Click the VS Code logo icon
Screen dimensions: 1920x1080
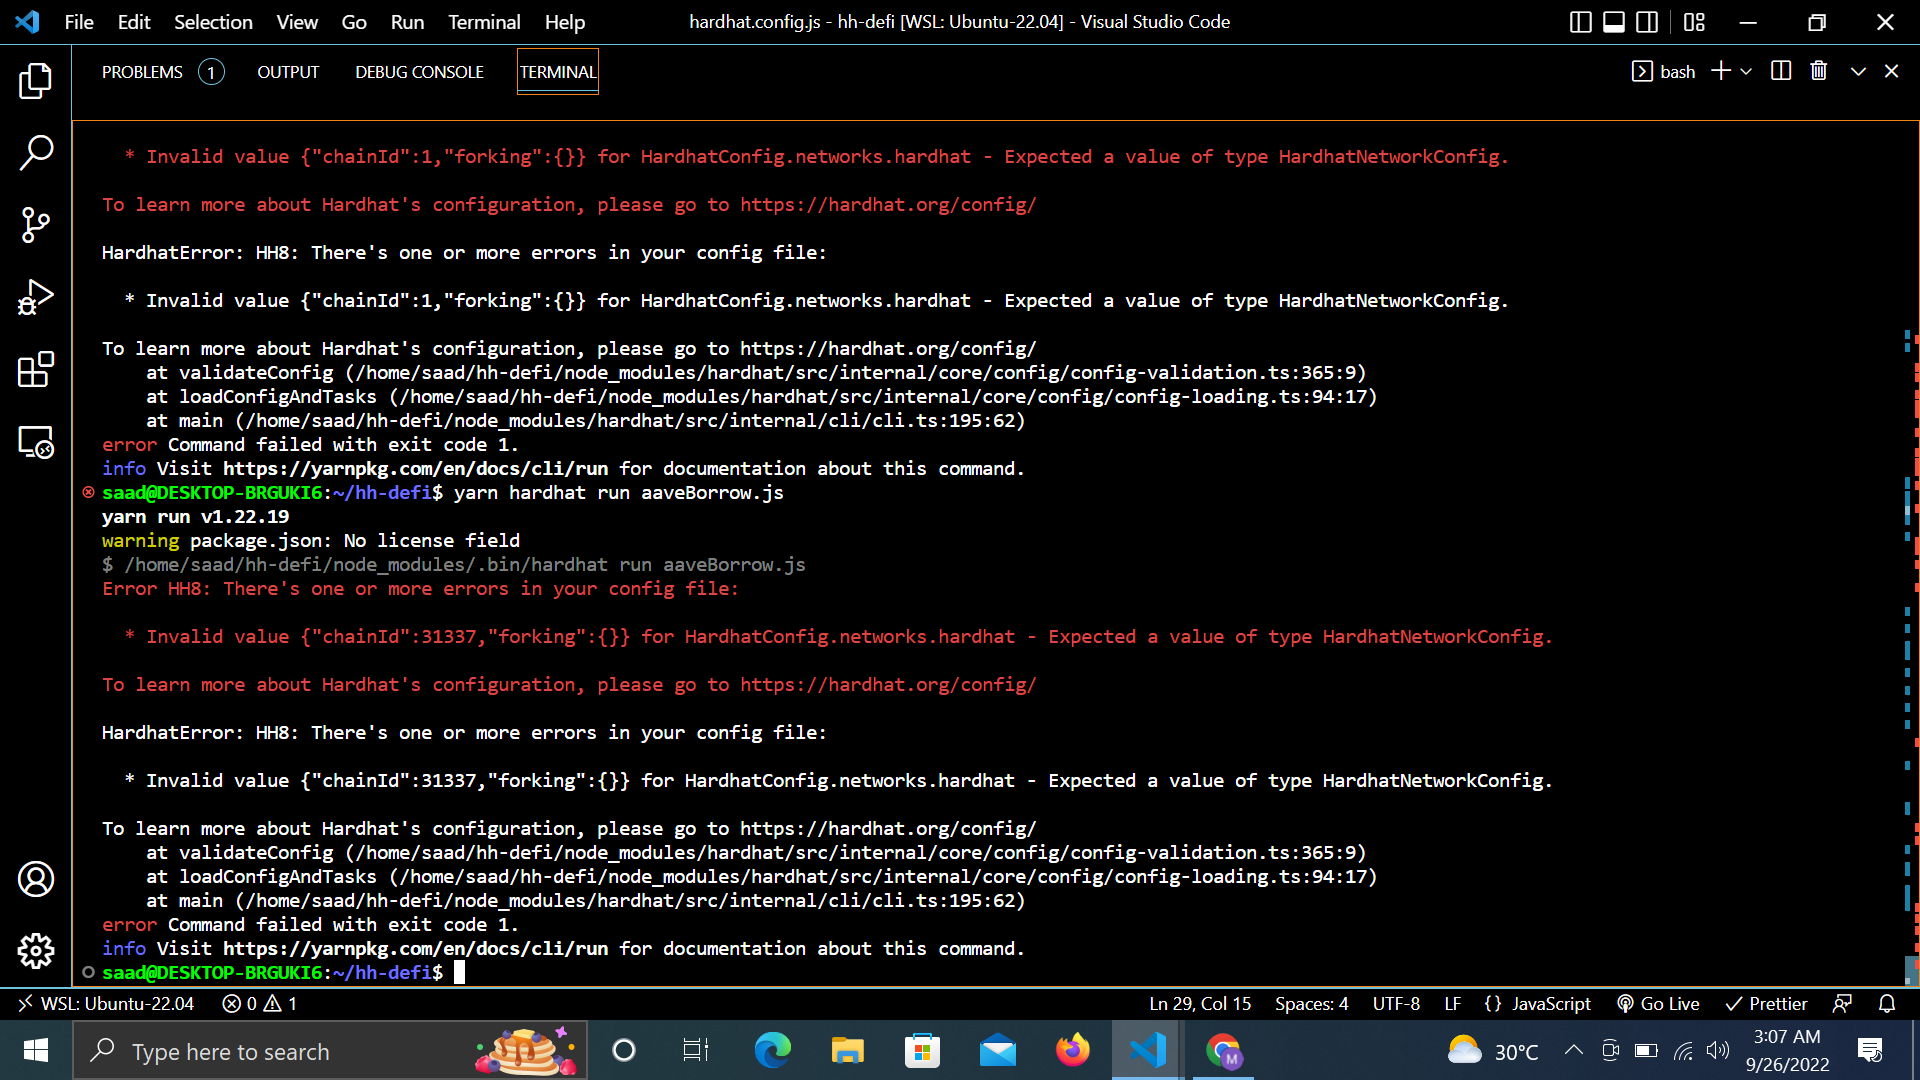point(28,22)
